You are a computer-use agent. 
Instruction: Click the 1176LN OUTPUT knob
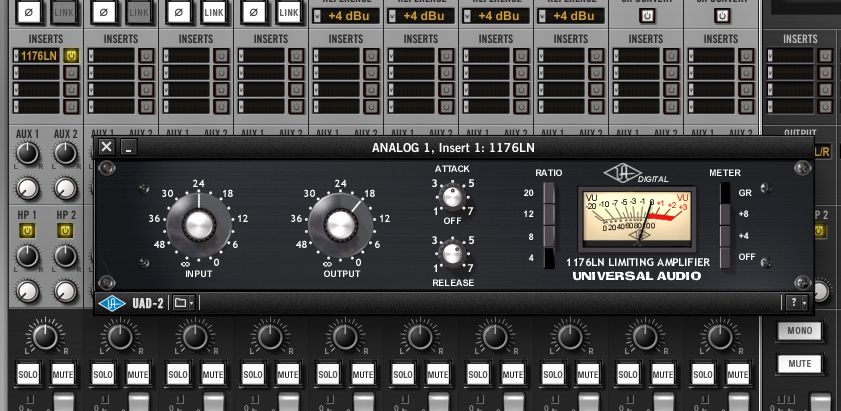[341, 225]
